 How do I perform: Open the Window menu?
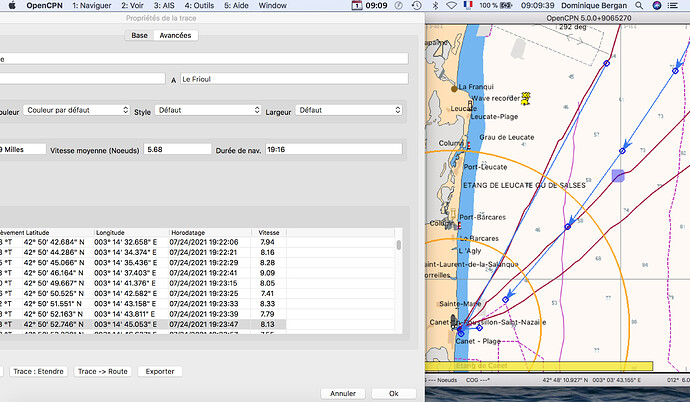click(272, 5)
